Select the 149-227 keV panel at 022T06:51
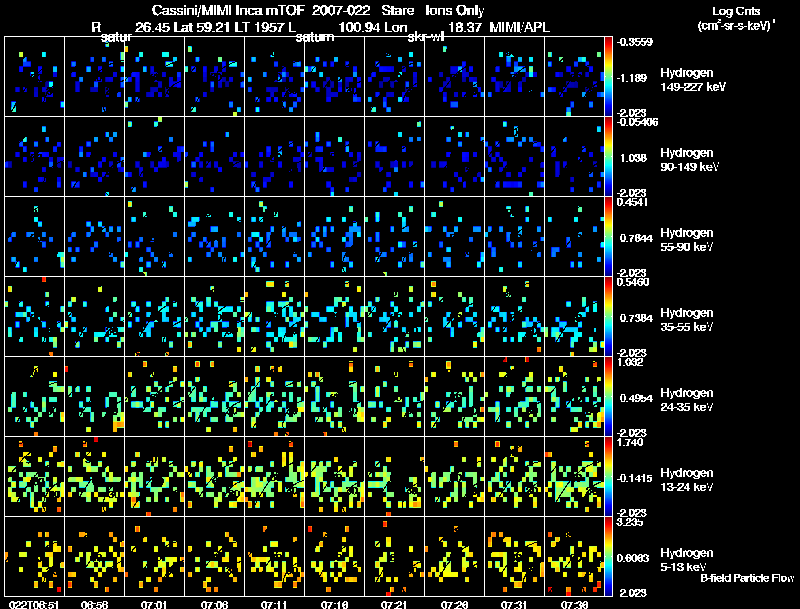The width and height of the screenshot is (800, 609). click(x=35, y=77)
